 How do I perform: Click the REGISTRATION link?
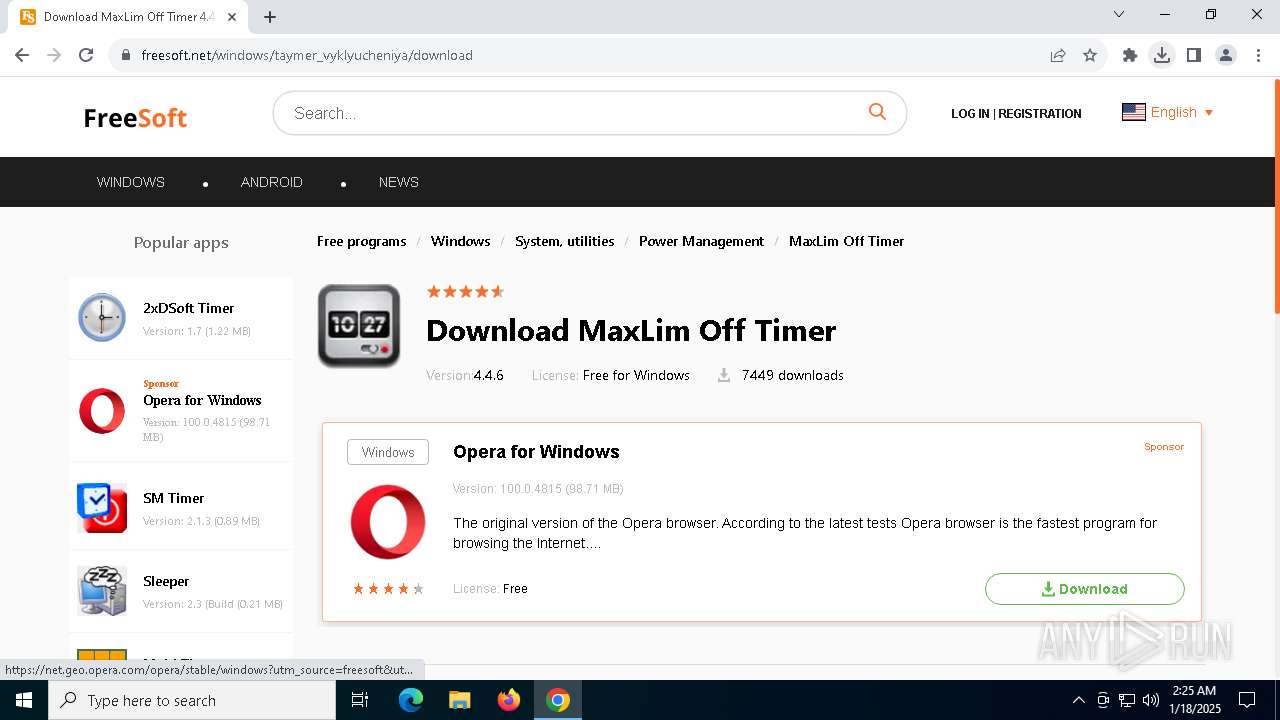coord(1040,113)
